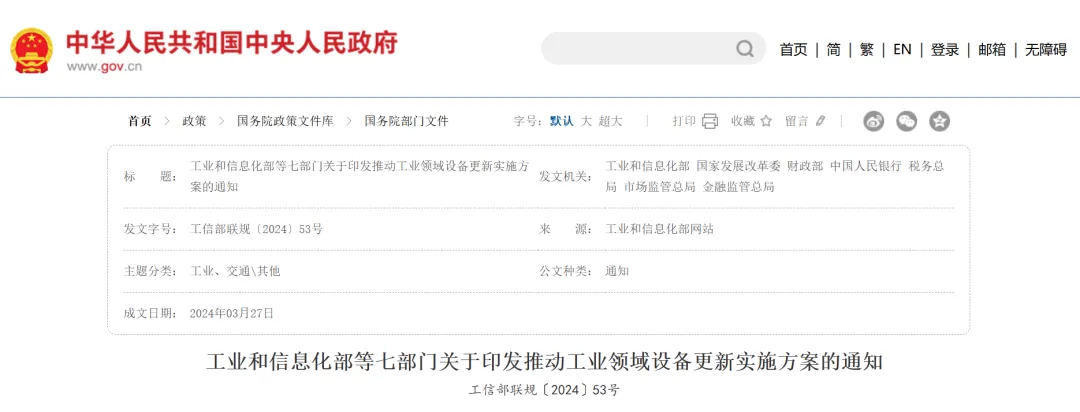Open 国务院政策文件库 breadcrumb link
1080x412 pixels.
pyautogui.click(x=285, y=121)
